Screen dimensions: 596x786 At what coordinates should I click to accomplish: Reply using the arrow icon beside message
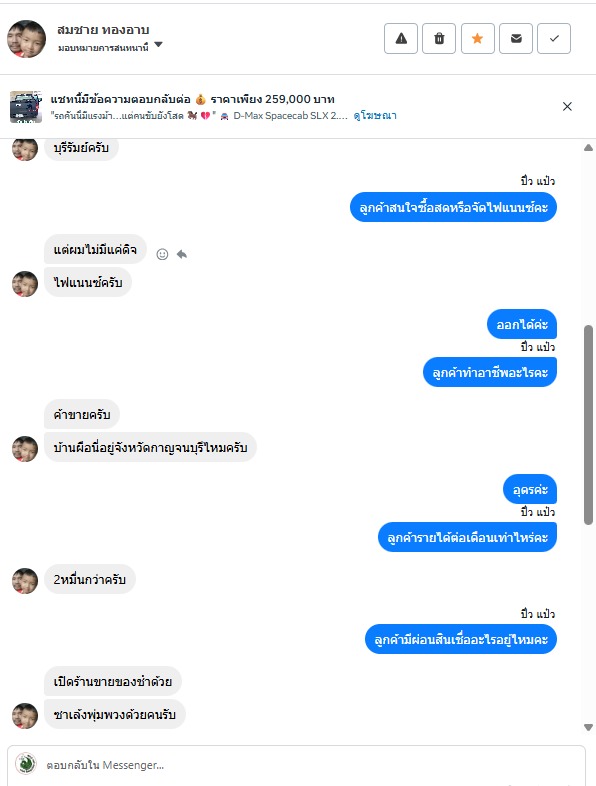[181, 254]
